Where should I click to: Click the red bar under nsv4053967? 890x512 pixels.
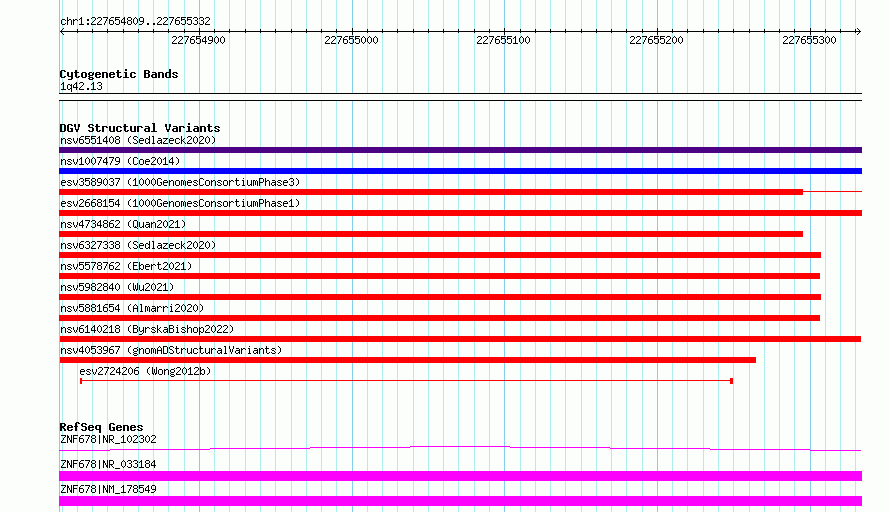point(408,360)
